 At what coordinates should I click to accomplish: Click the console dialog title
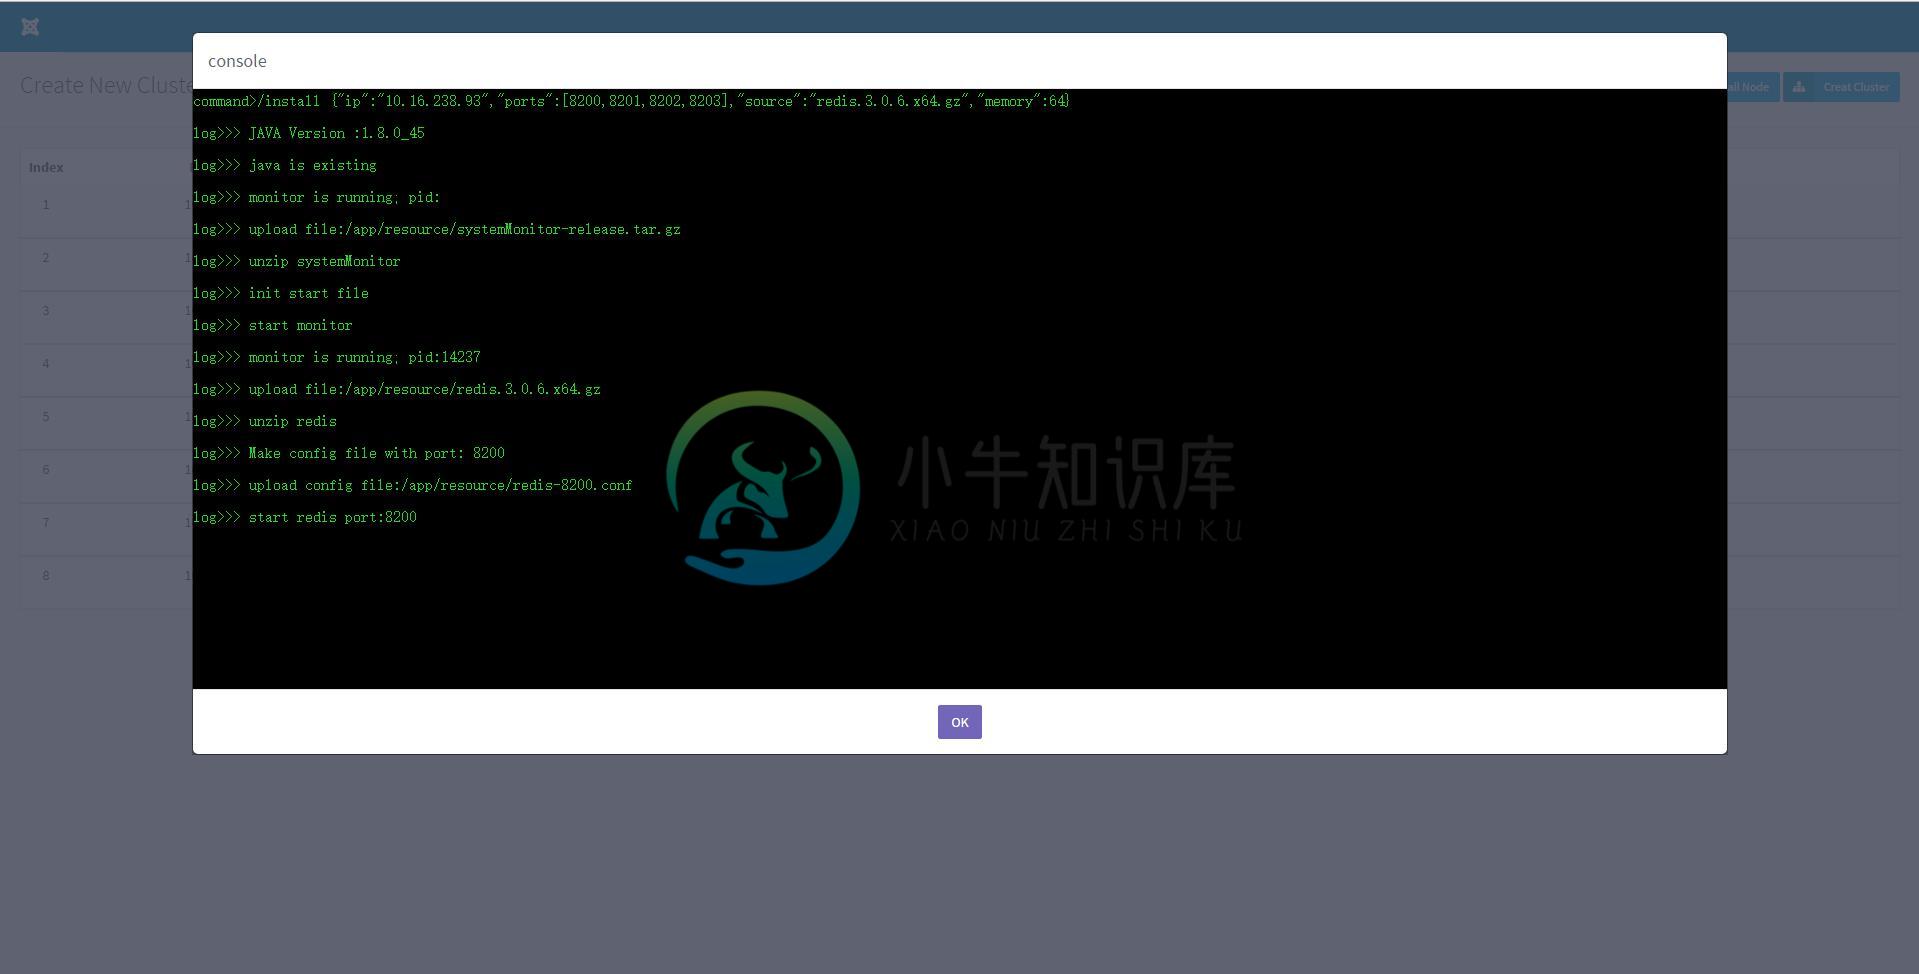pos(237,61)
